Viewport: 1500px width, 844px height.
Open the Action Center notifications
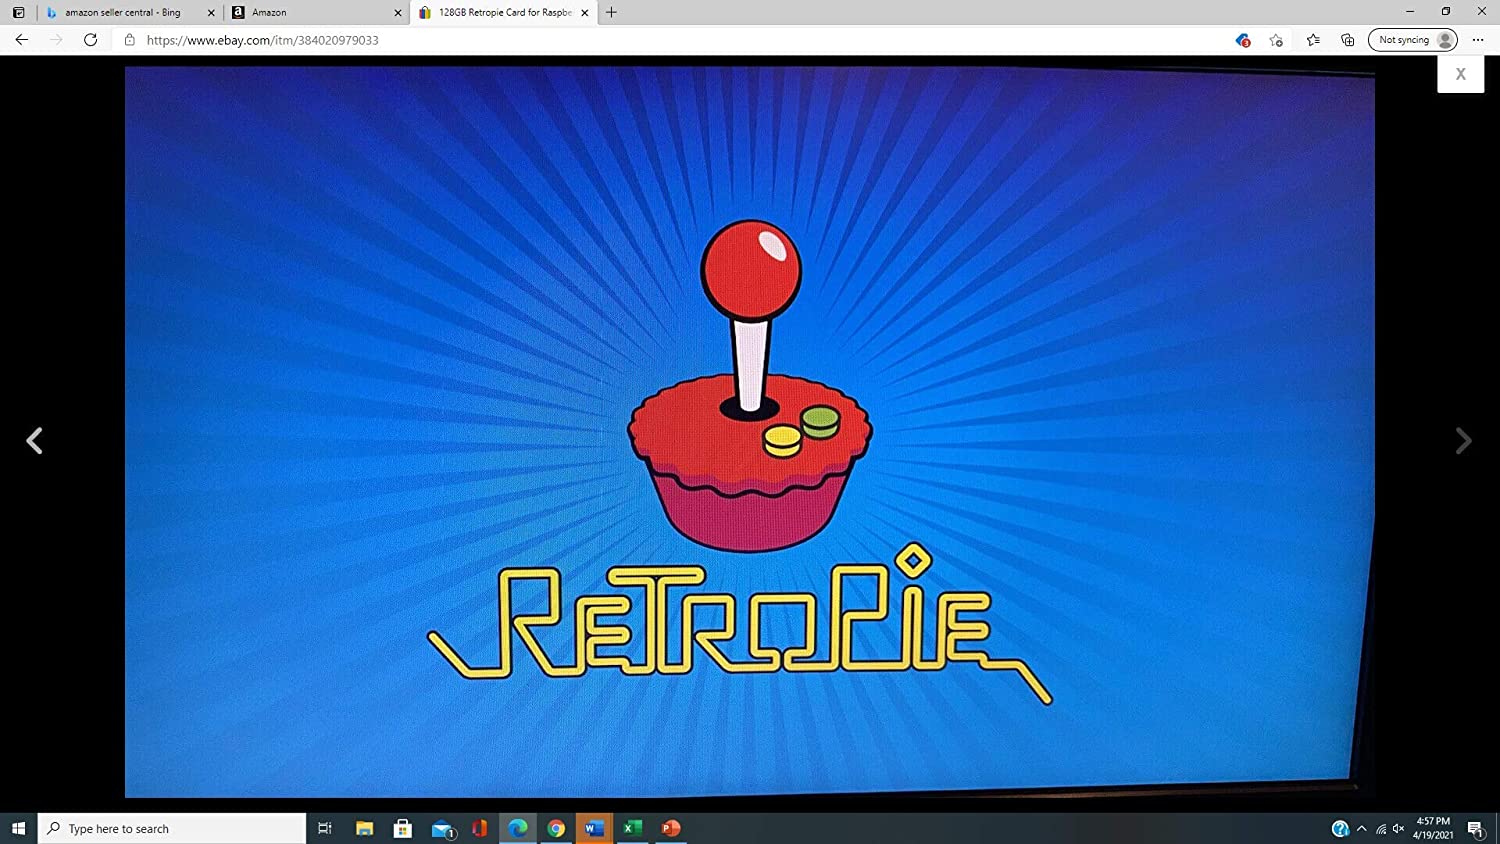click(1475, 828)
